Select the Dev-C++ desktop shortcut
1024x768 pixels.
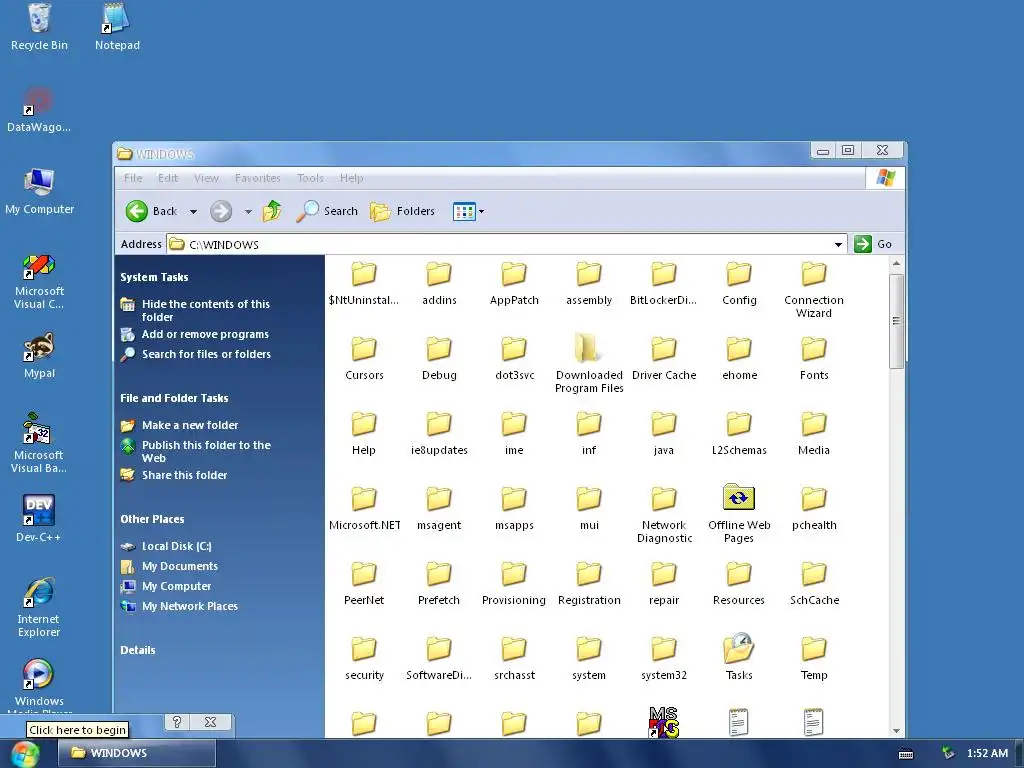[x=39, y=518]
